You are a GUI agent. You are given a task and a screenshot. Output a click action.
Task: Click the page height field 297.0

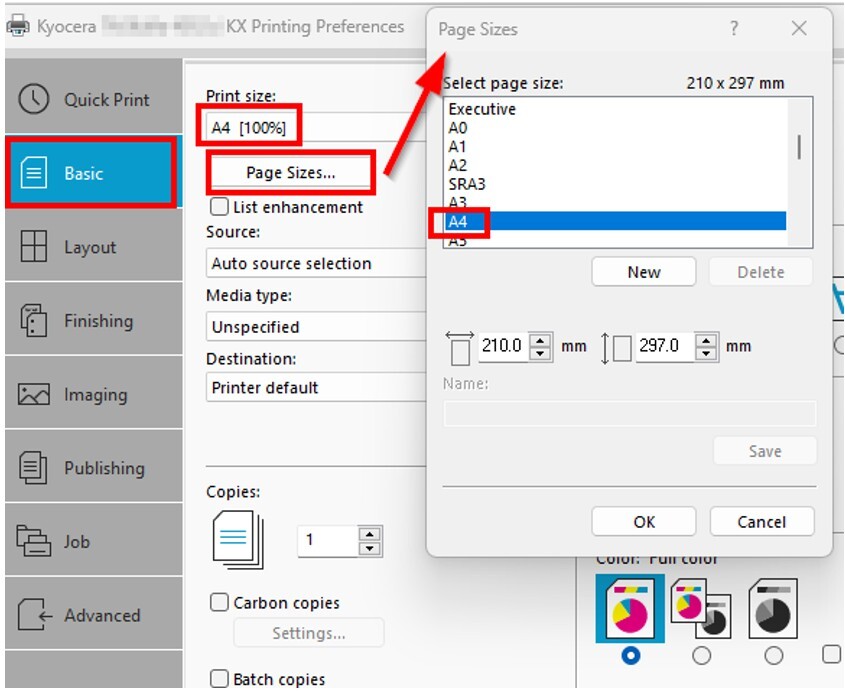[x=665, y=345]
